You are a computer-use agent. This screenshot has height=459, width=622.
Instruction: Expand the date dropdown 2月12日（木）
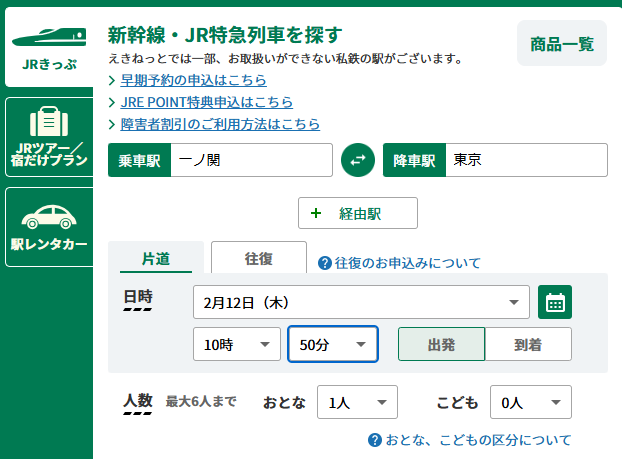361,301
